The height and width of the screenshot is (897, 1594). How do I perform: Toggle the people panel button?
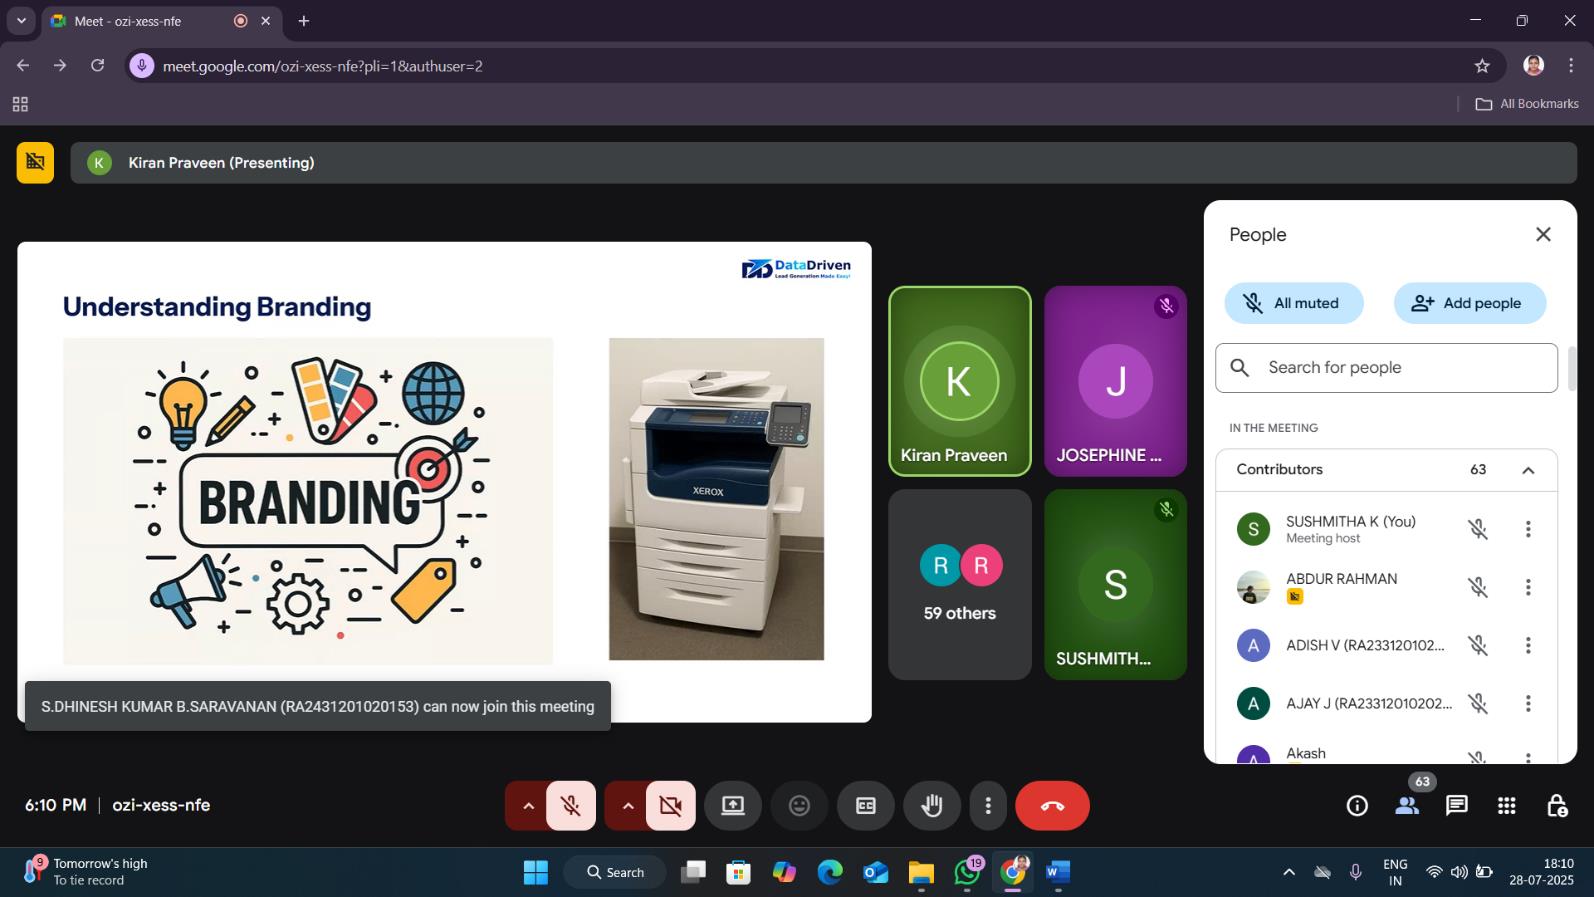point(1407,806)
